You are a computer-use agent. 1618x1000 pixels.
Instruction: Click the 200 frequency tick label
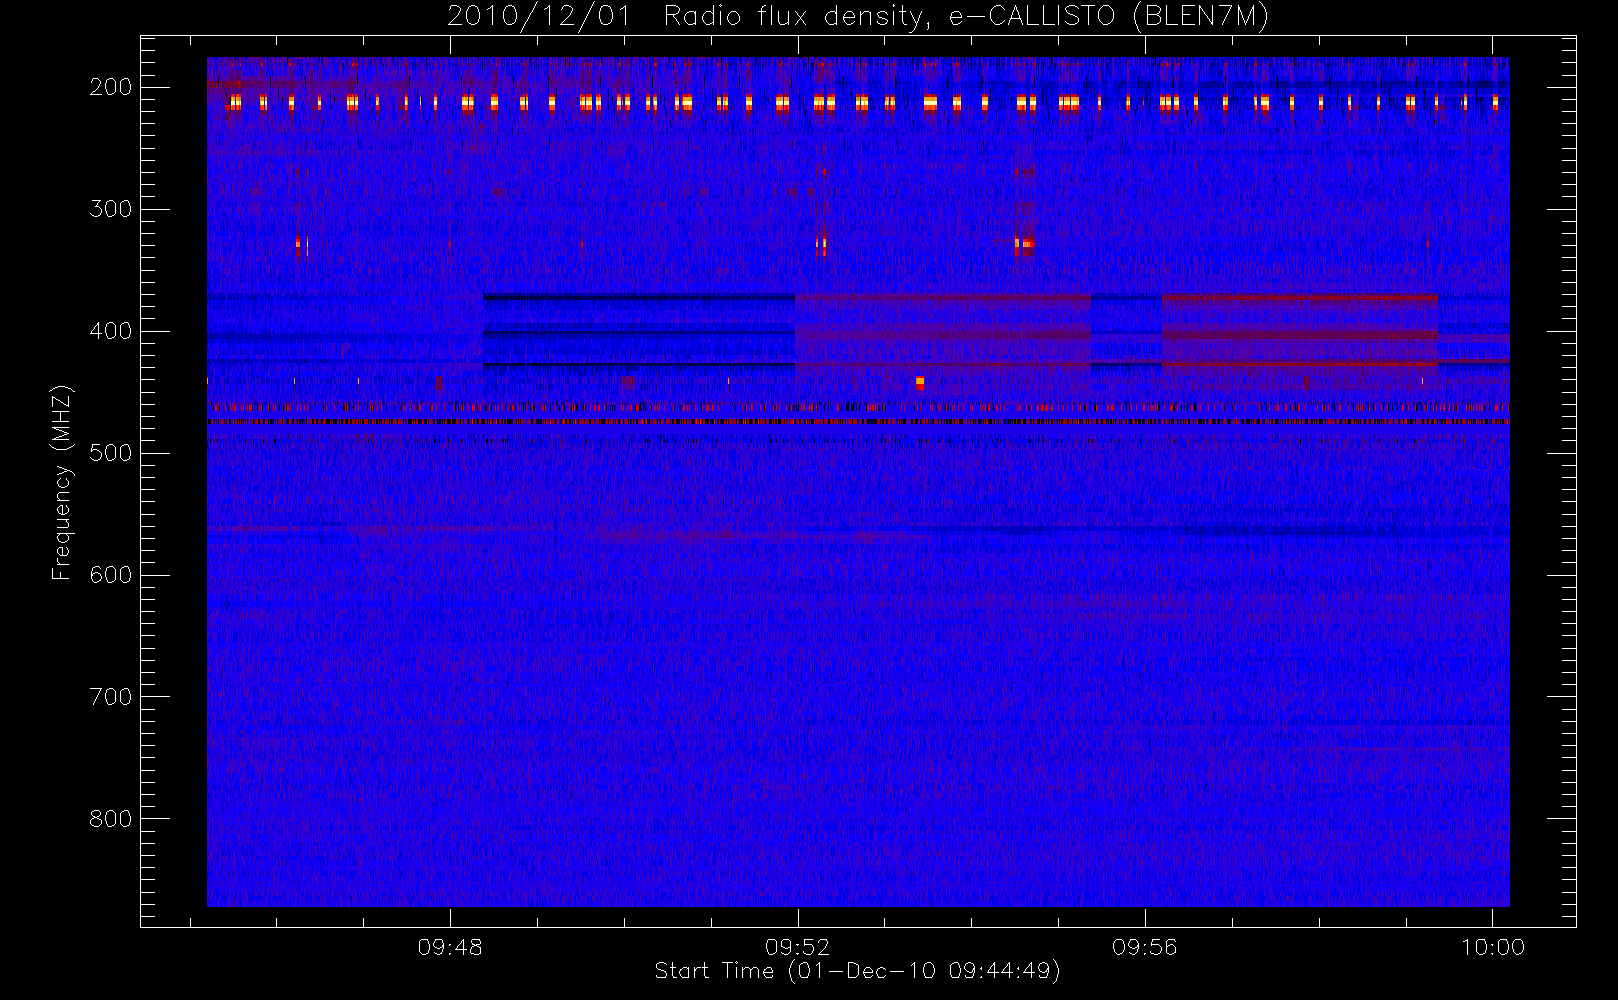coord(111,87)
